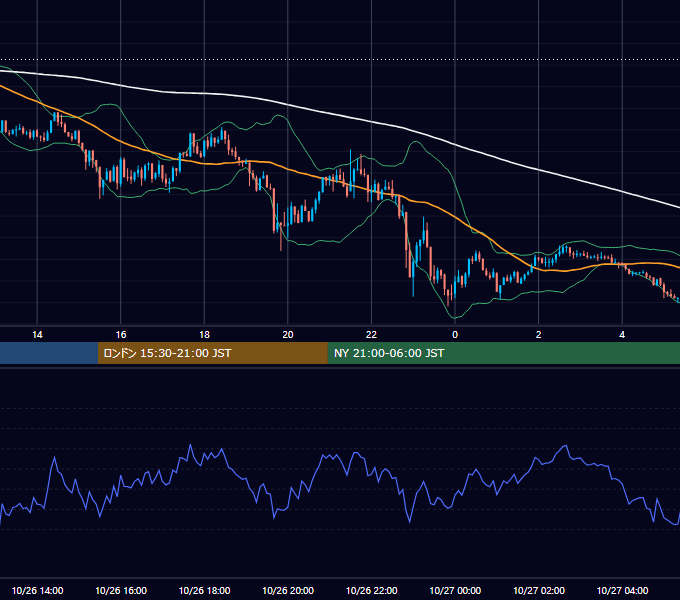Click the 0 hour label on price chart axis
680x600 pixels.
455,335
